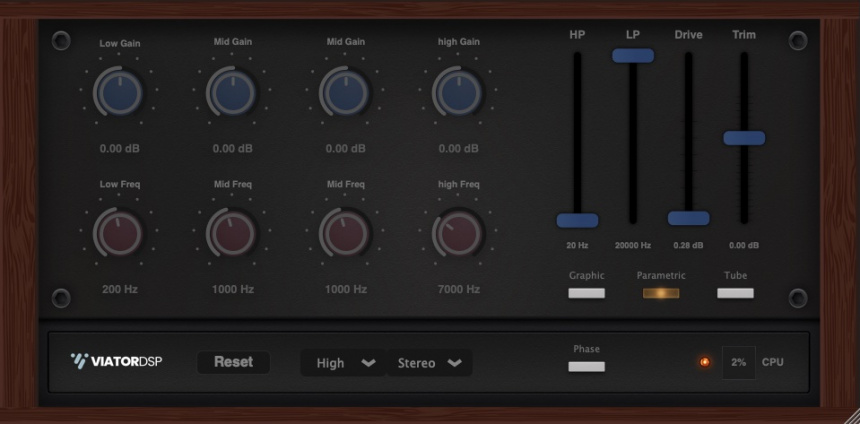Click the Mid Freq knob beside Low Freq
This screenshot has height=424, width=860.
click(233, 233)
